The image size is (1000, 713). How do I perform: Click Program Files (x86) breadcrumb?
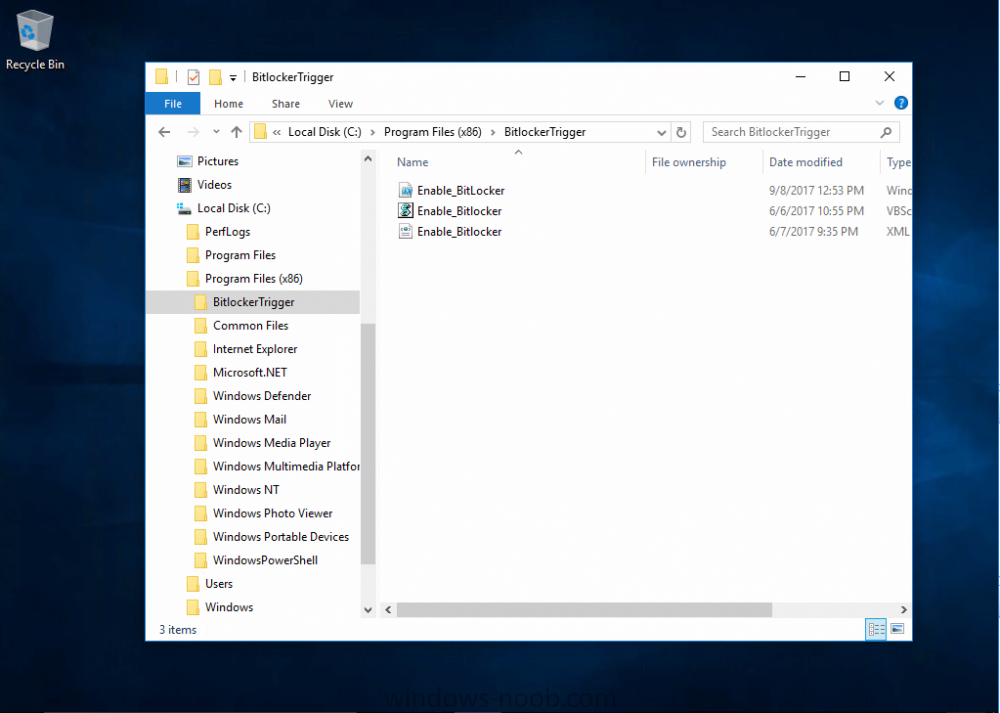(x=432, y=132)
